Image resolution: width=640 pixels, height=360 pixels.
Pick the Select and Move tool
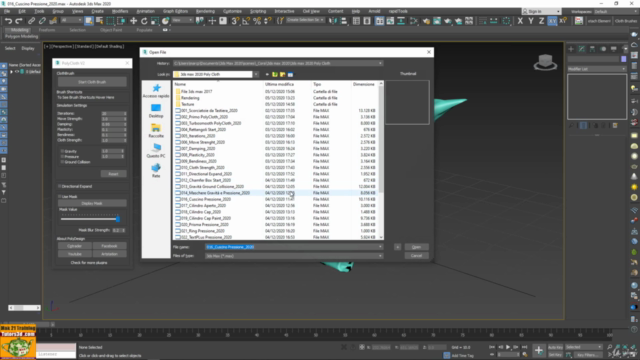(133, 21)
